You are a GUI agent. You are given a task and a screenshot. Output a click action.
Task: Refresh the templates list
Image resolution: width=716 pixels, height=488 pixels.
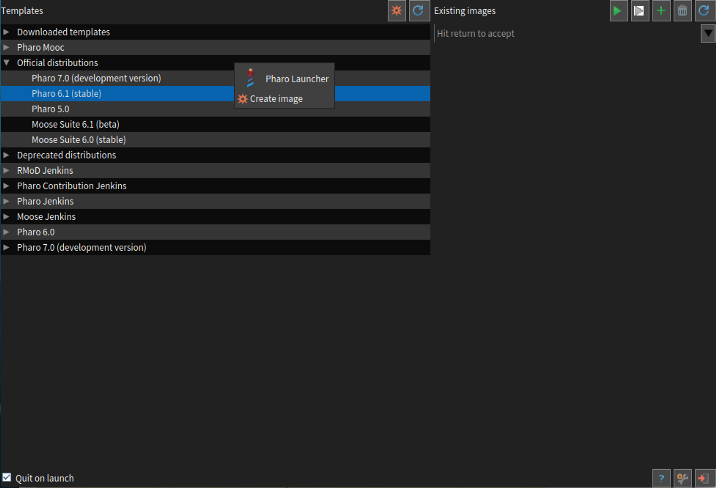(418, 10)
